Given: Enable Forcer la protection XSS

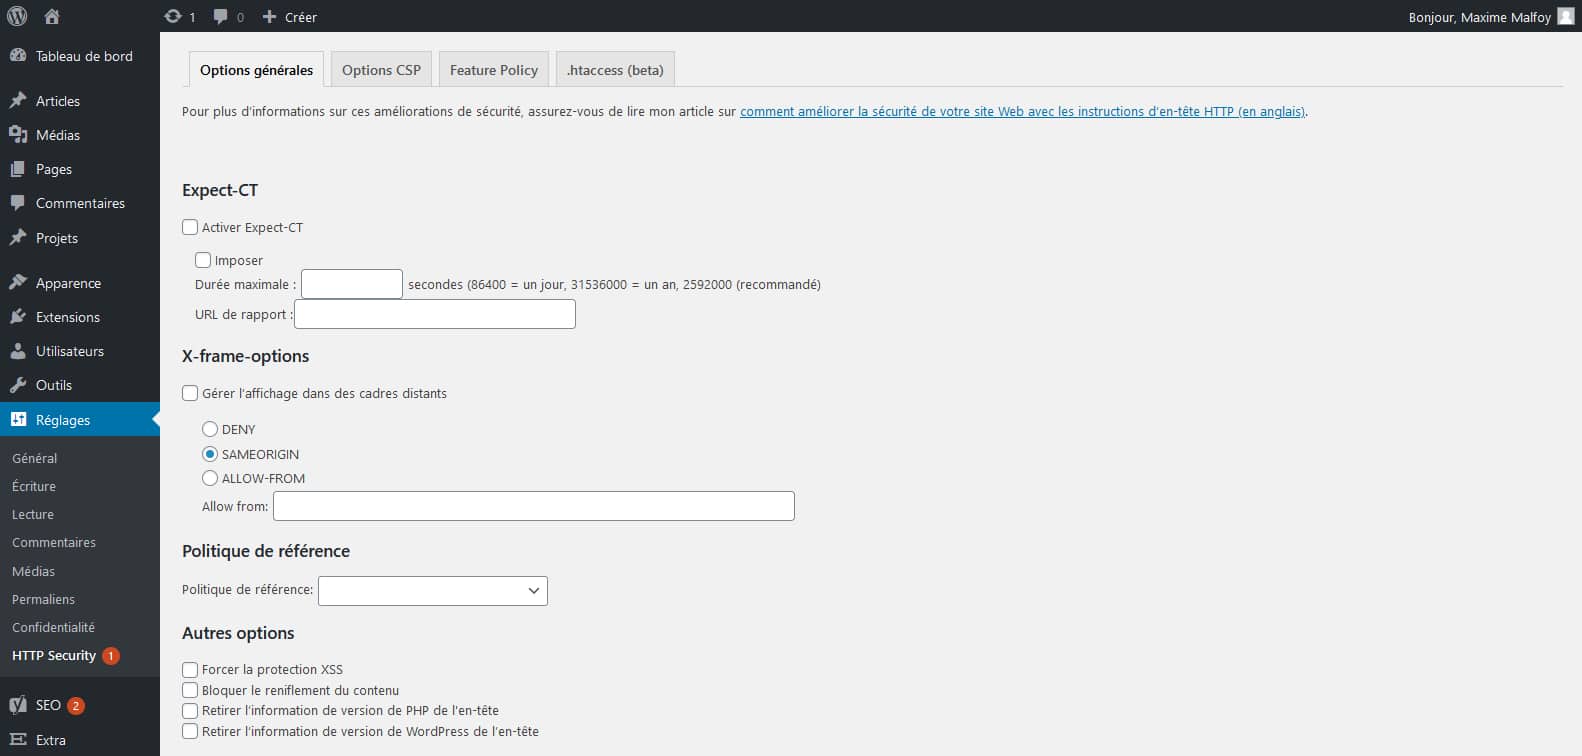Looking at the screenshot, I should click(190, 669).
